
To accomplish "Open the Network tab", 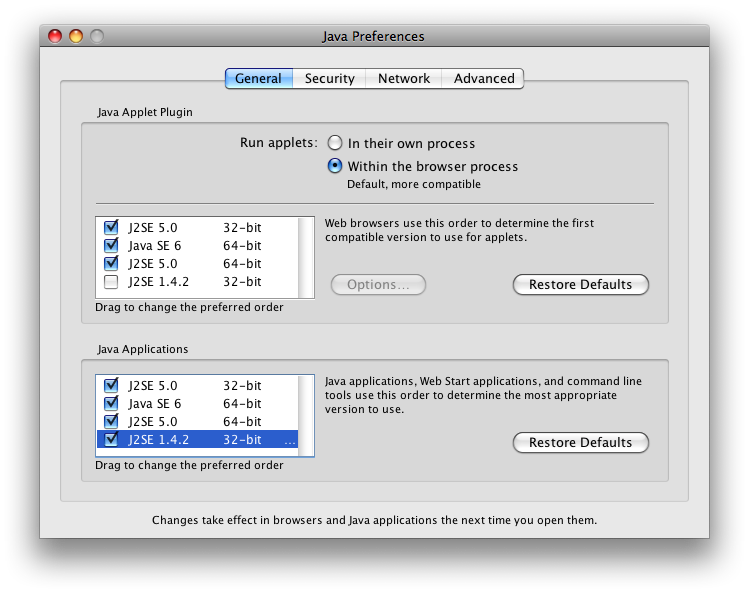I will [404, 78].
